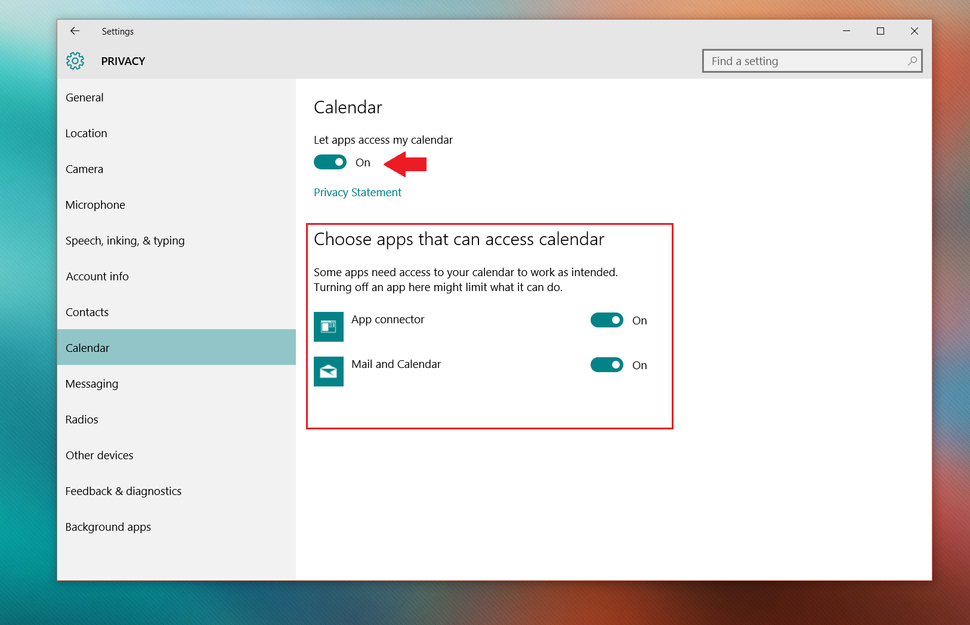Disable calendar access for App connector
Image resolution: width=970 pixels, height=625 pixels.
click(607, 320)
